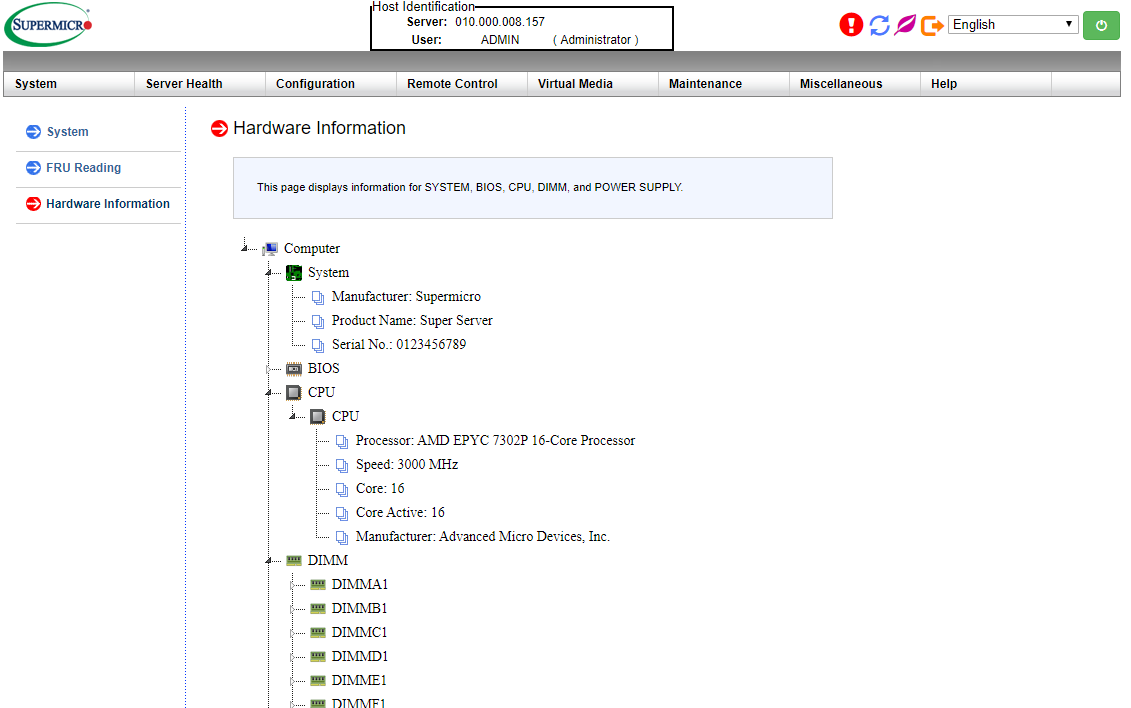Expand the DIMME1 node
This screenshot has height=708, width=1131.
coord(292,681)
